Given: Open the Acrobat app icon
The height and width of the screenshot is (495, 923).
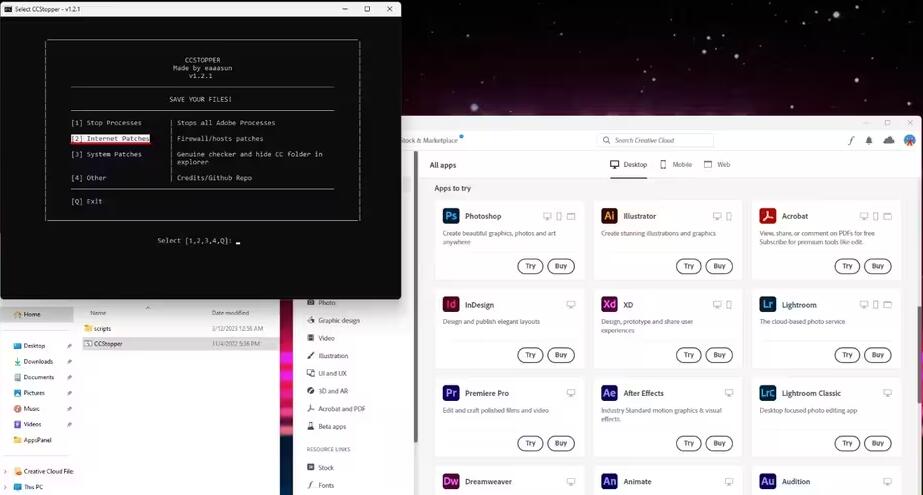Looking at the screenshot, I should [x=768, y=216].
